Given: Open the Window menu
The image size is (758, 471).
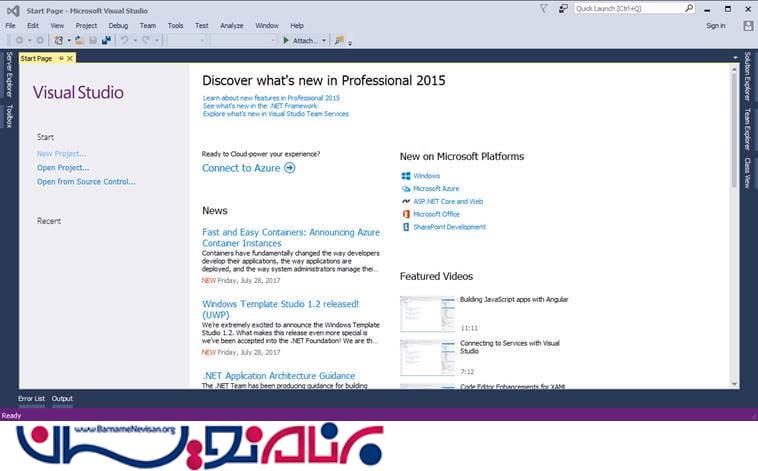Looking at the screenshot, I should pos(267,26).
